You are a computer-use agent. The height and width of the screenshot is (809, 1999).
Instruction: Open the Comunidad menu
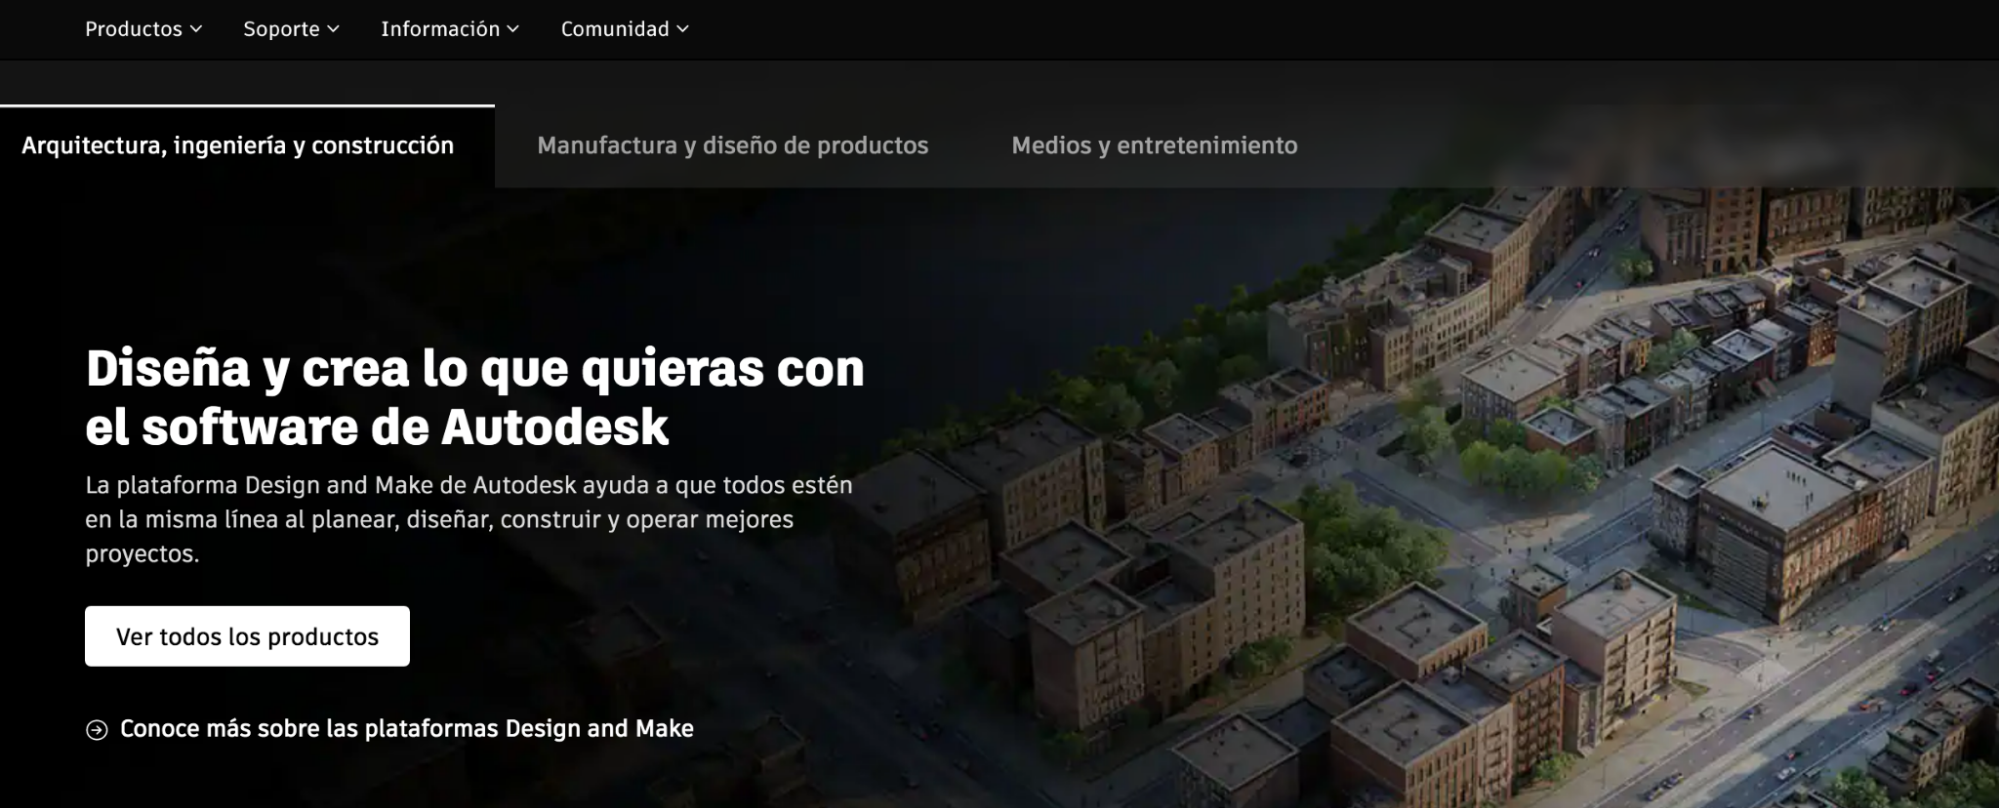(624, 29)
